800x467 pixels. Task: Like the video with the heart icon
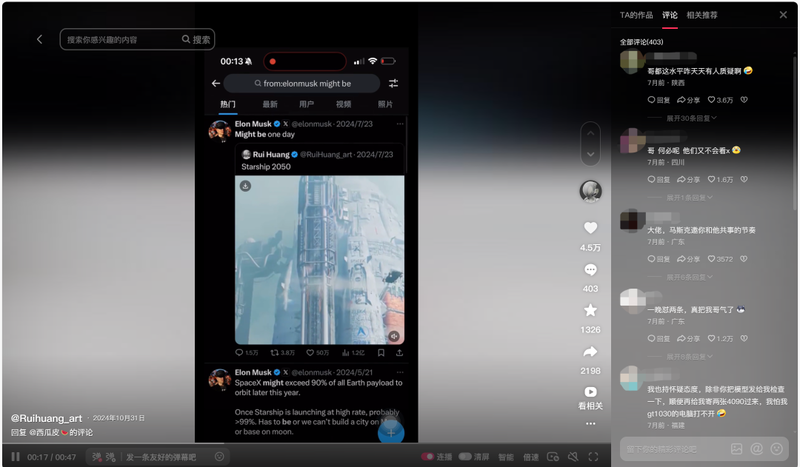590,228
